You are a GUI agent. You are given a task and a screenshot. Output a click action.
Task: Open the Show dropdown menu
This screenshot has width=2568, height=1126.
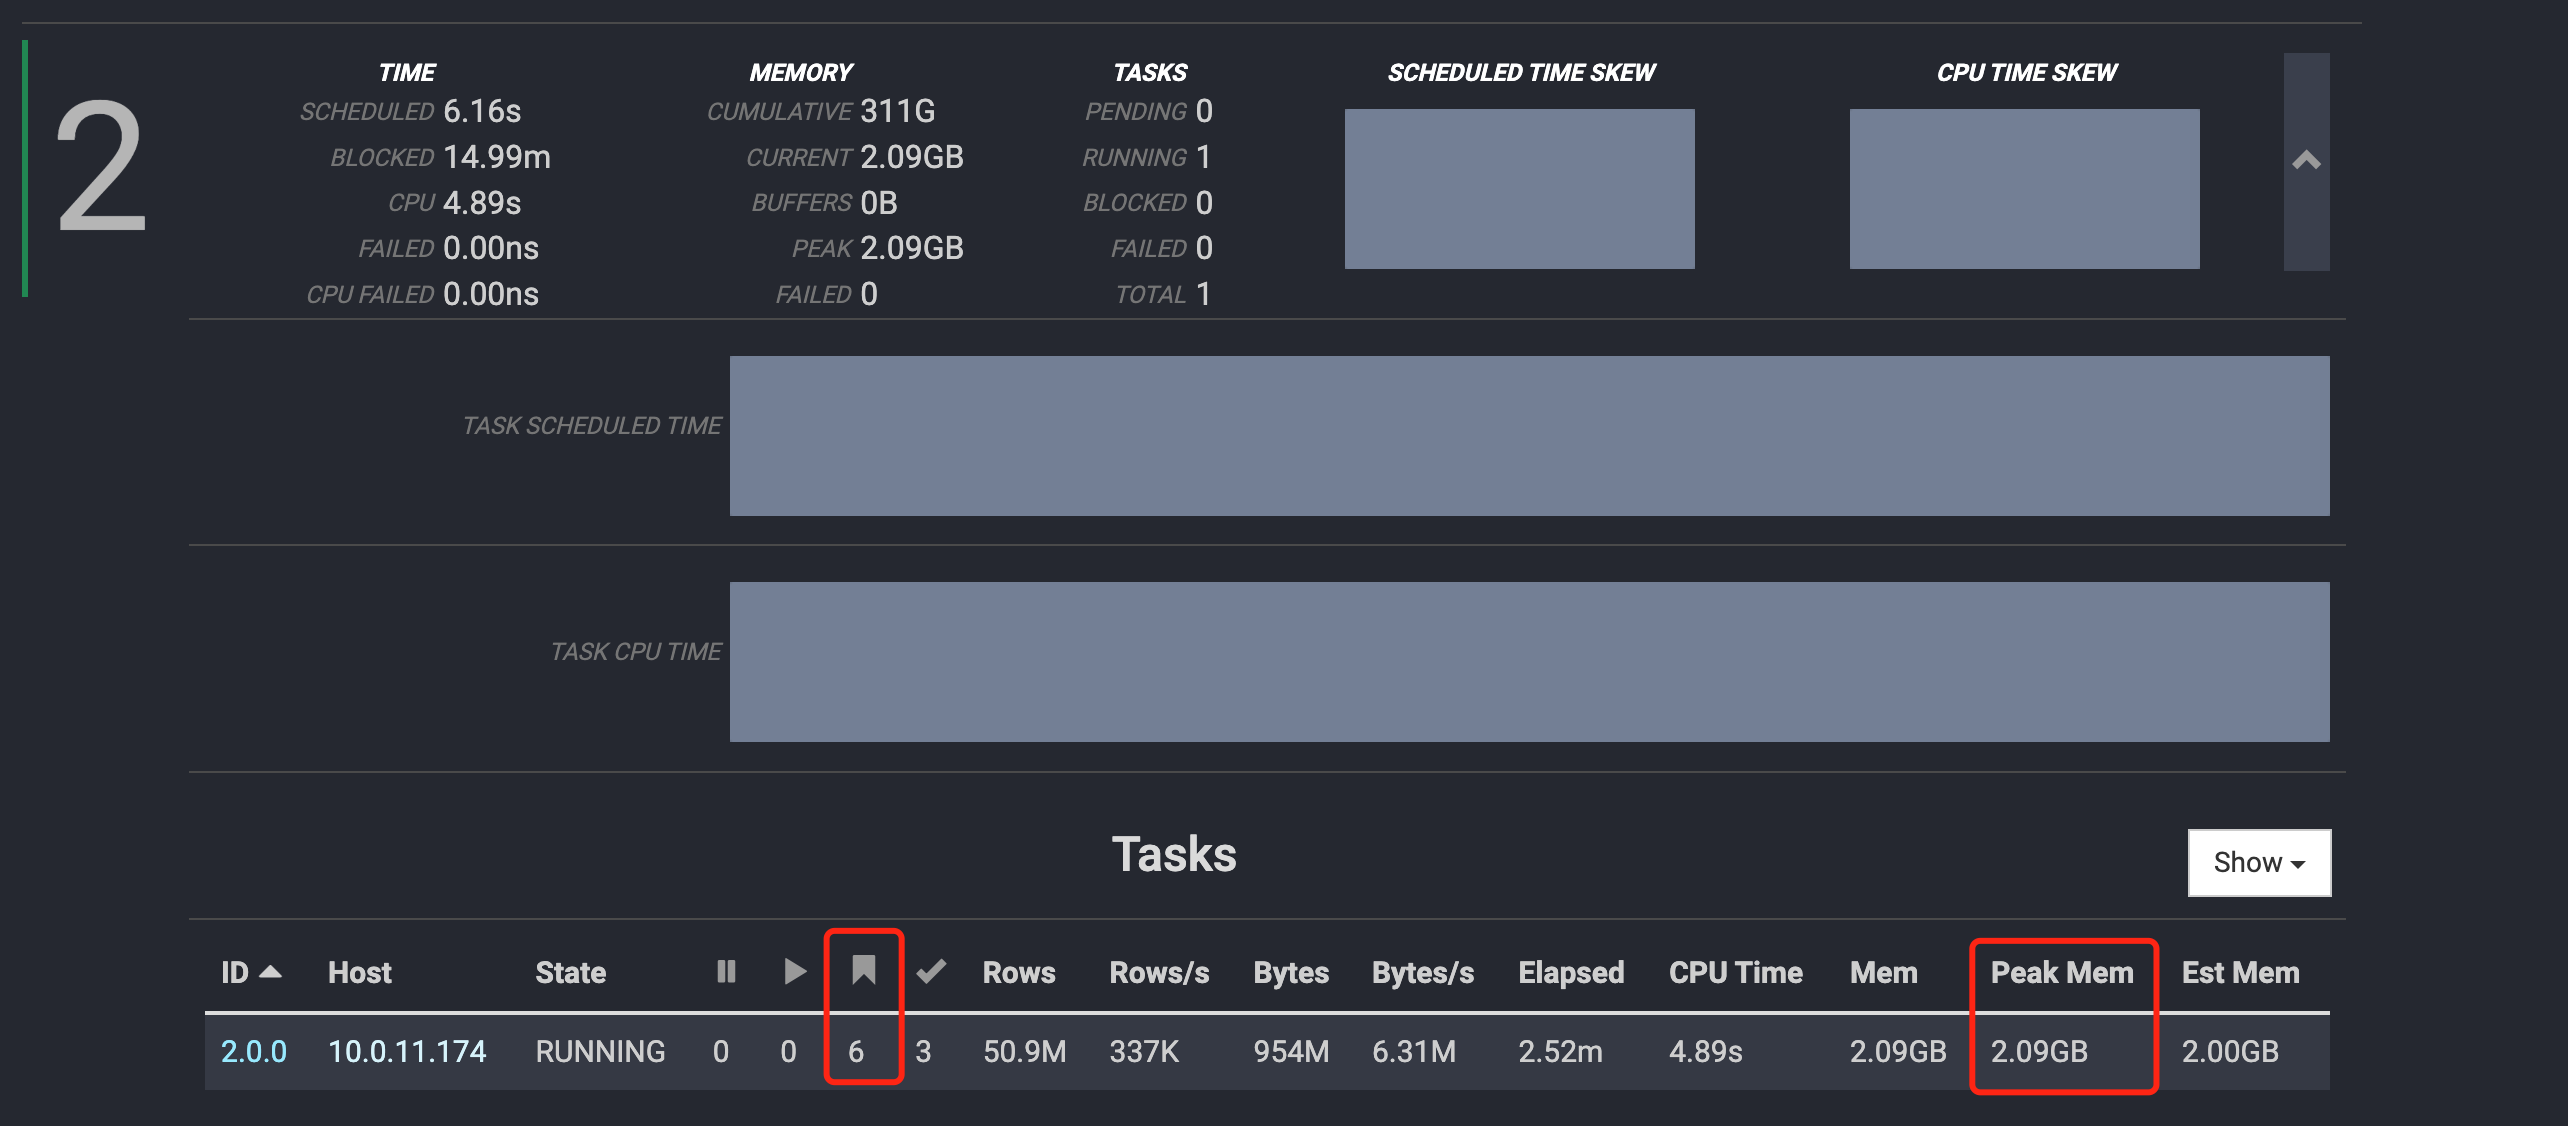[x=2258, y=862]
